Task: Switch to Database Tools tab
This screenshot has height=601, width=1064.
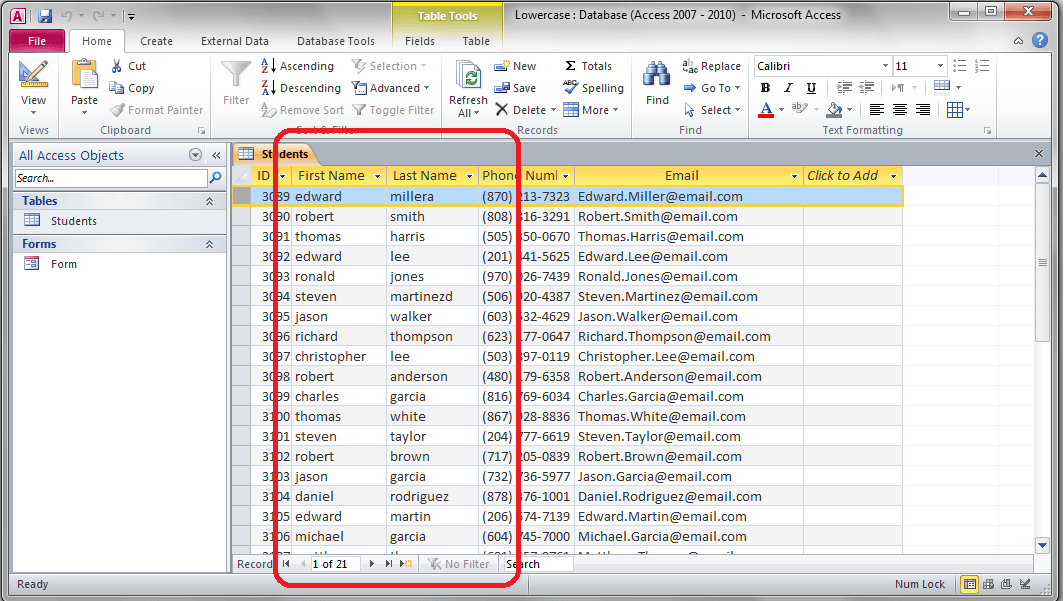Action: (x=336, y=41)
